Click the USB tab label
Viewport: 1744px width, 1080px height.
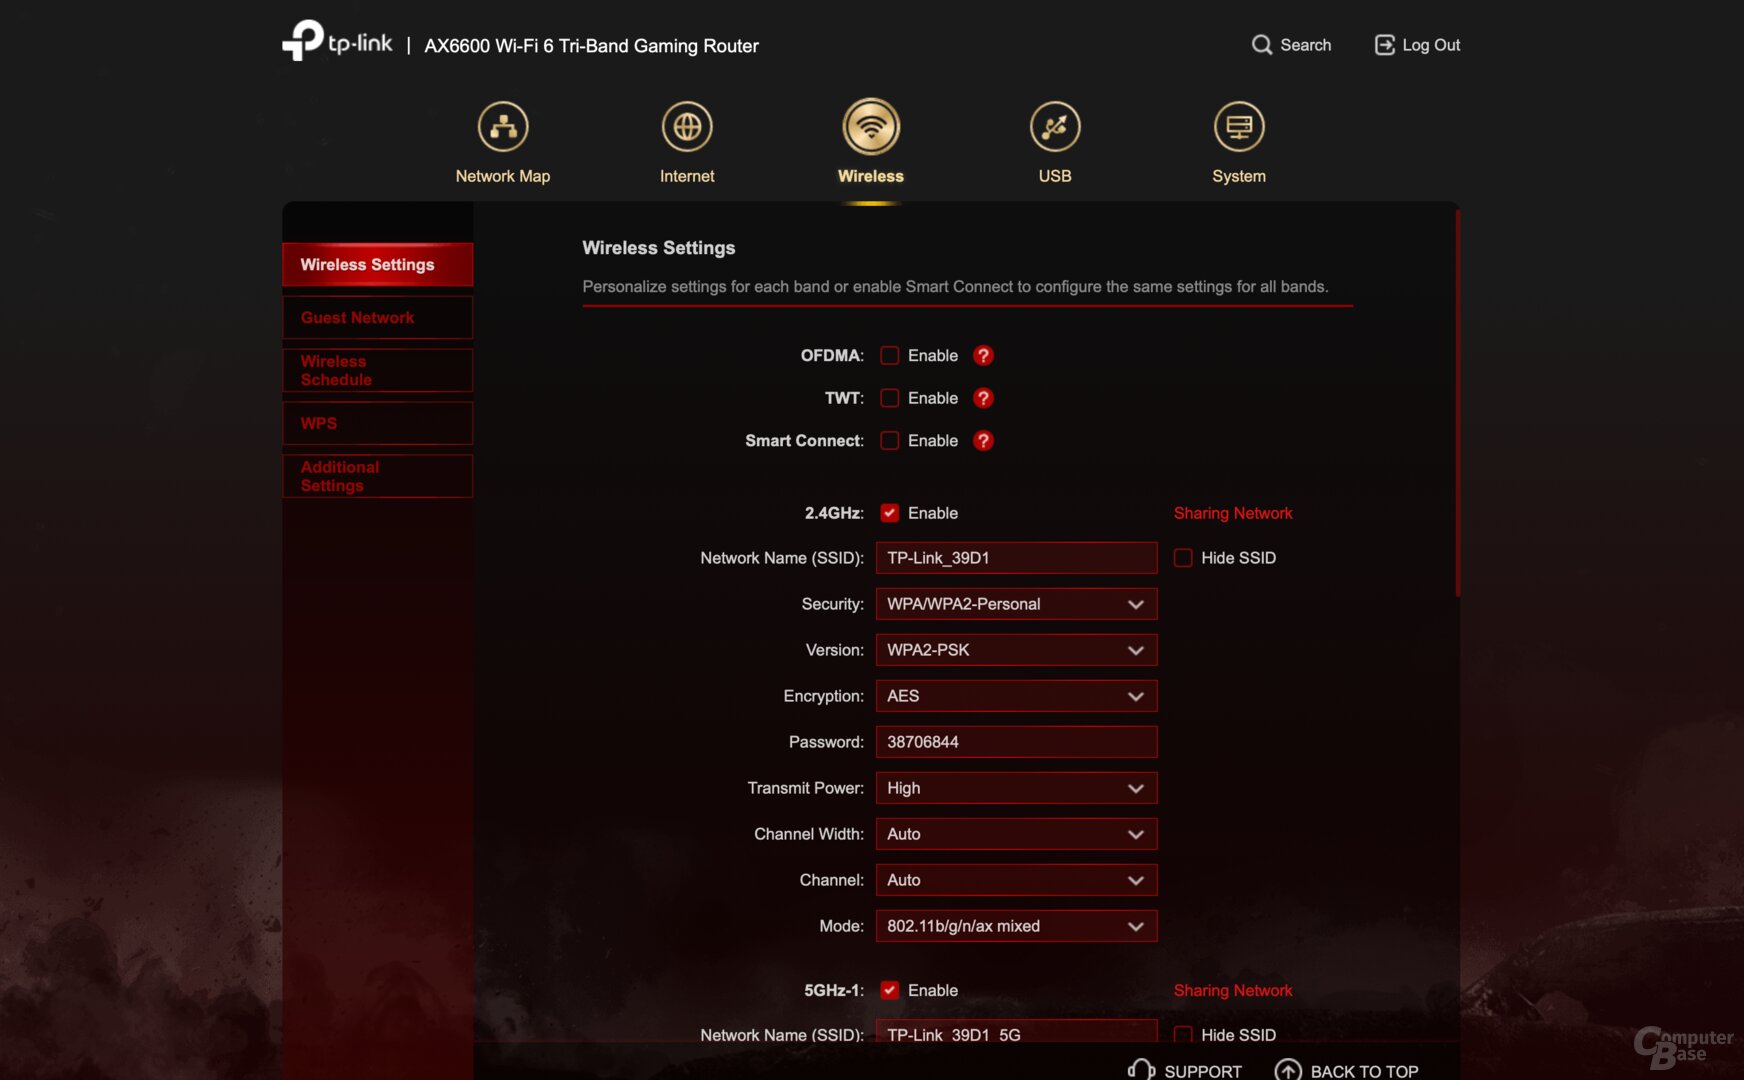coord(1055,176)
